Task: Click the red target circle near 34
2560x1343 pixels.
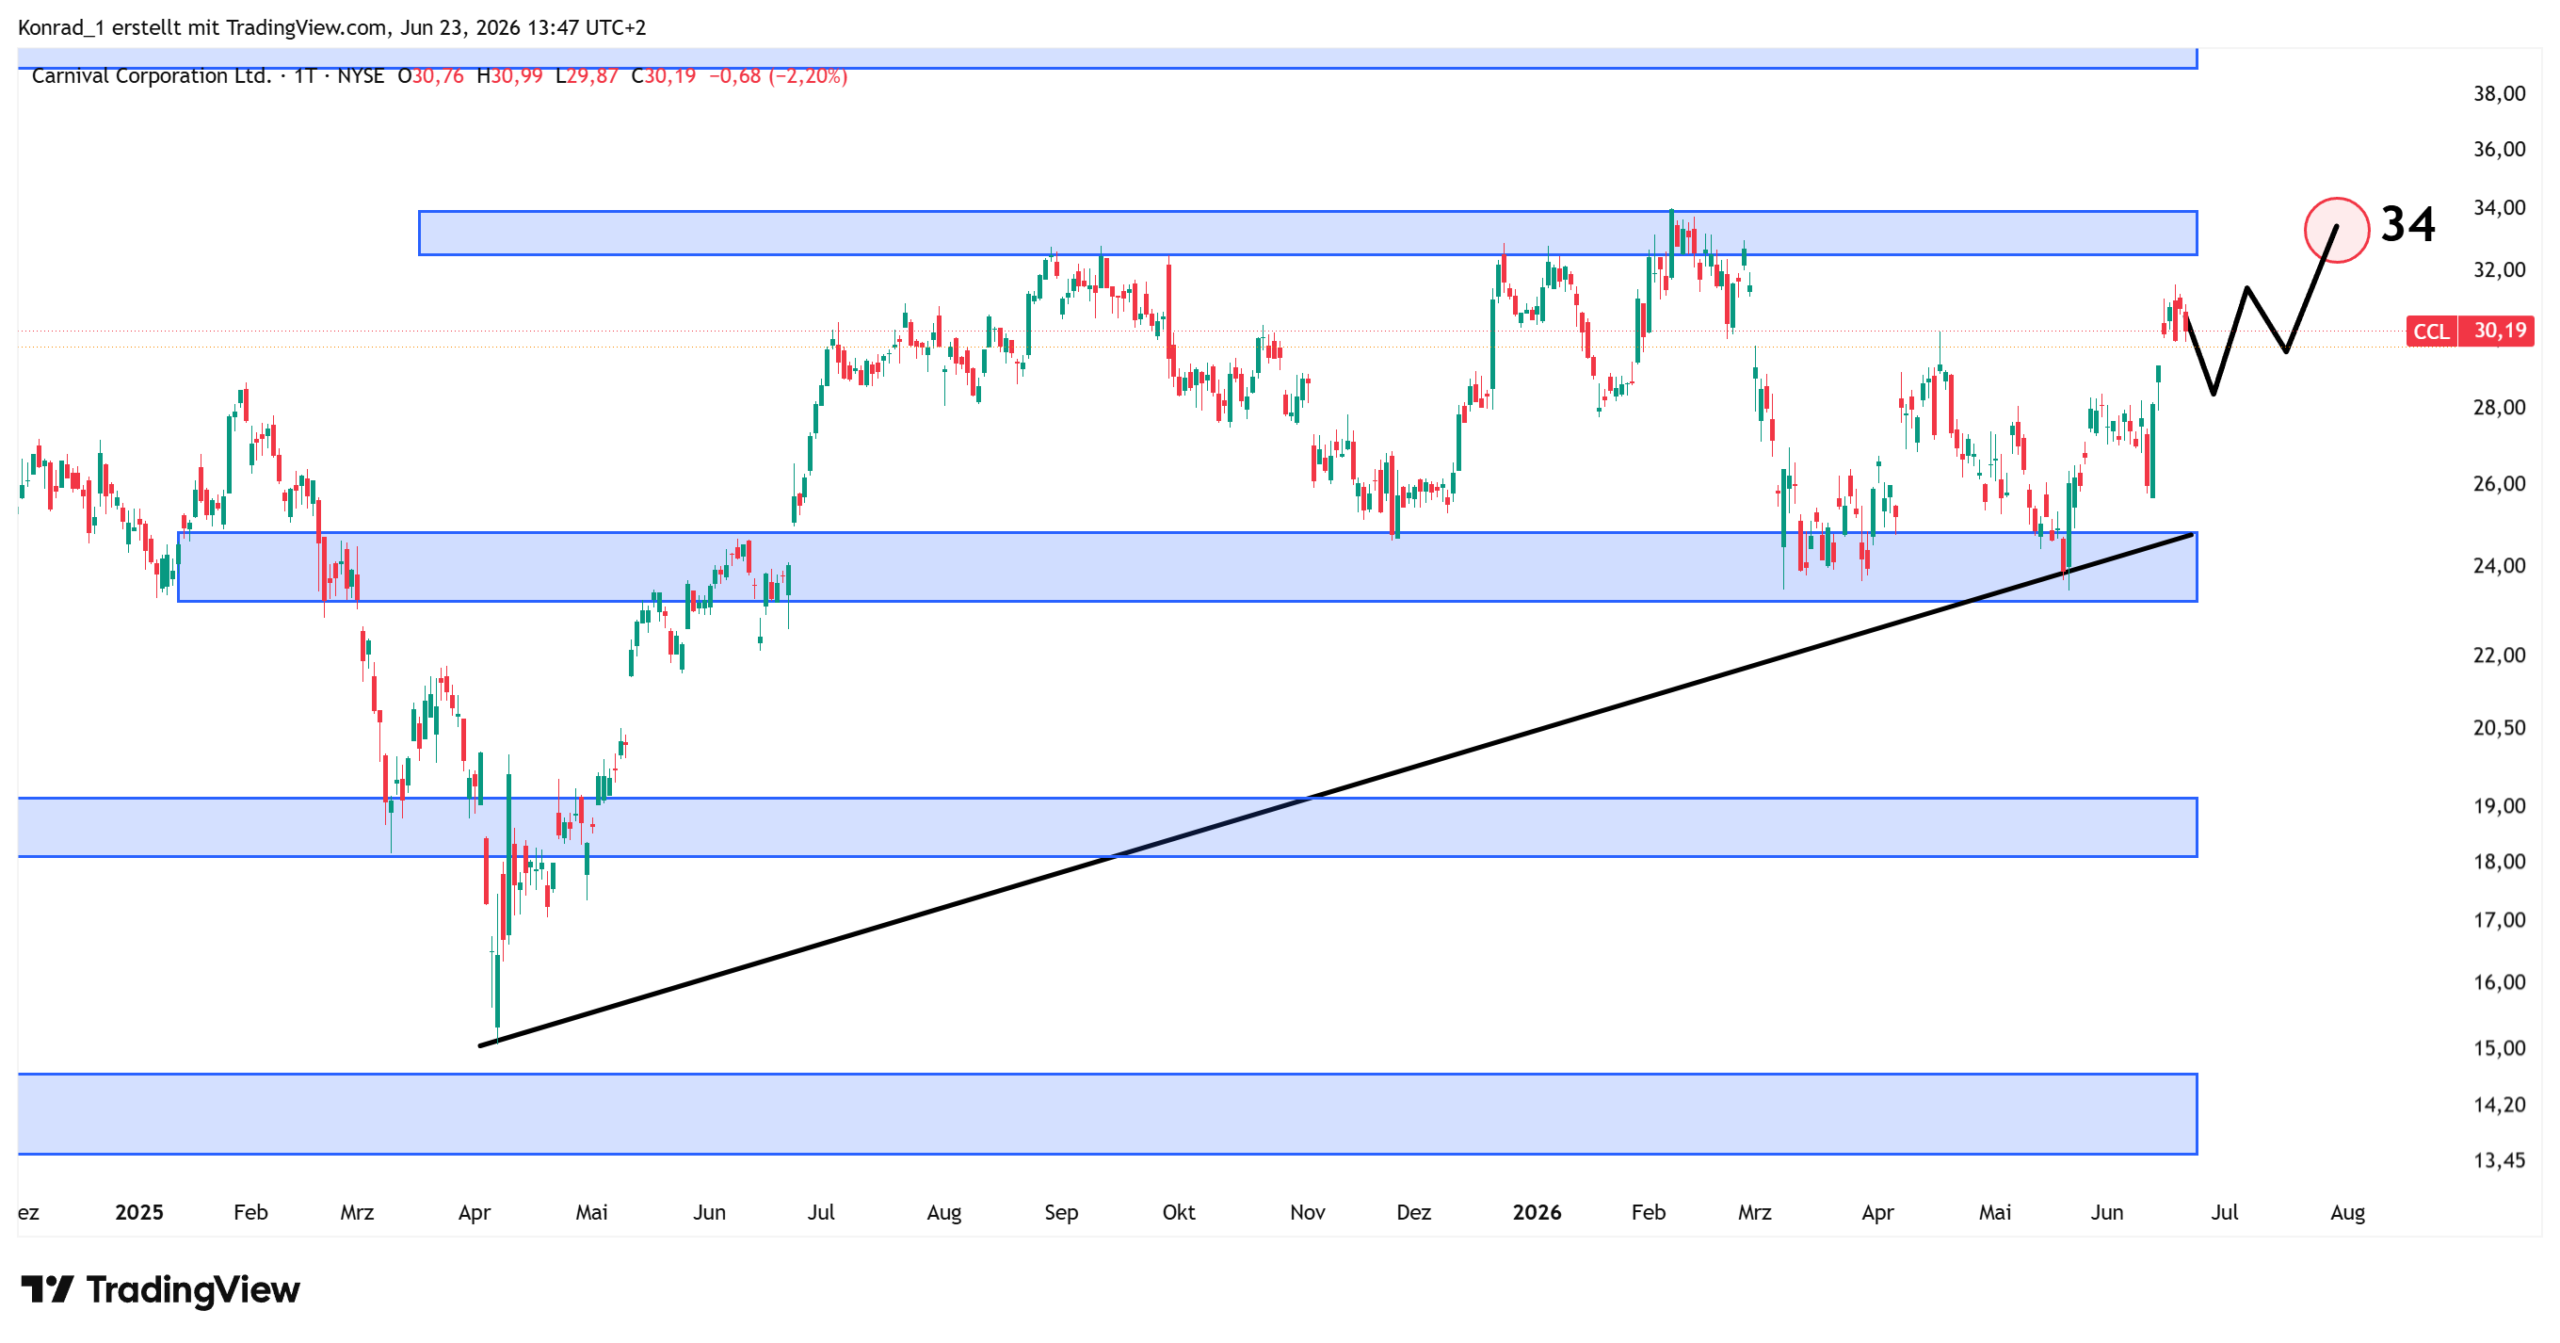Action: (2336, 230)
